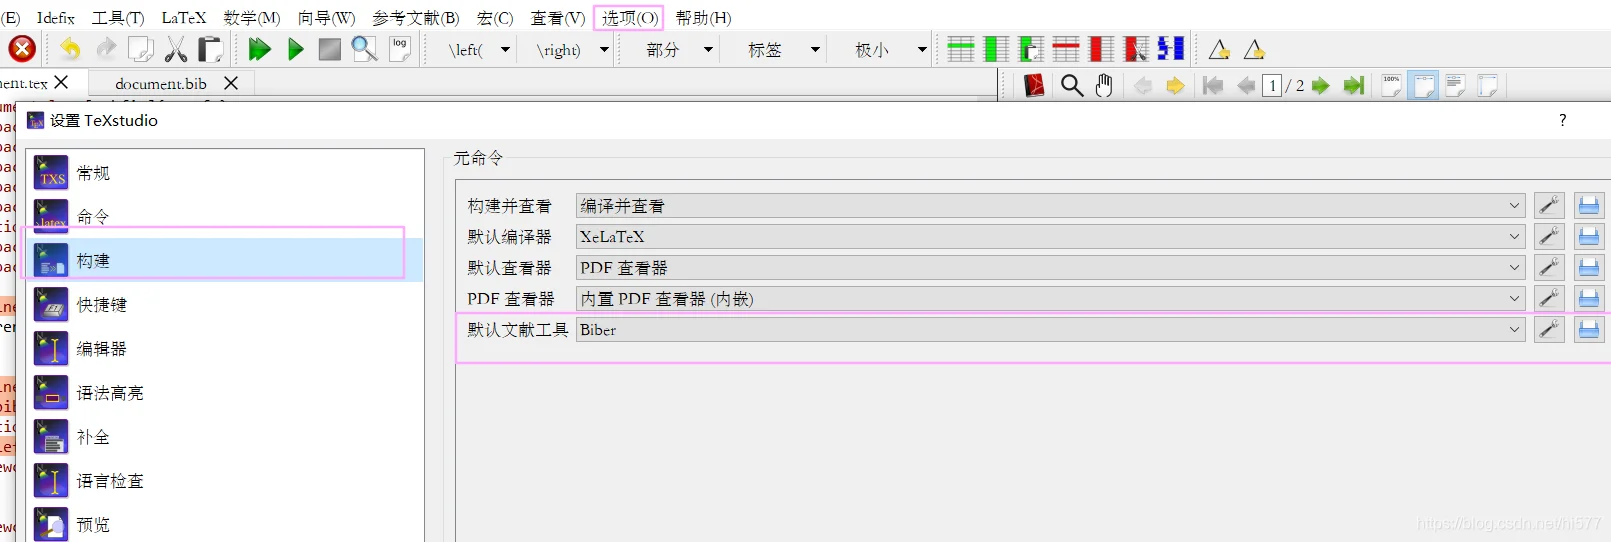Click the single green Compile arrow icon

(x=295, y=49)
